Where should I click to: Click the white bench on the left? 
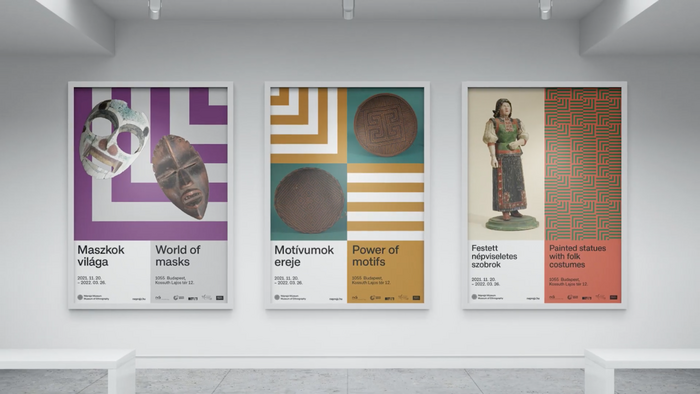pos(67,370)
